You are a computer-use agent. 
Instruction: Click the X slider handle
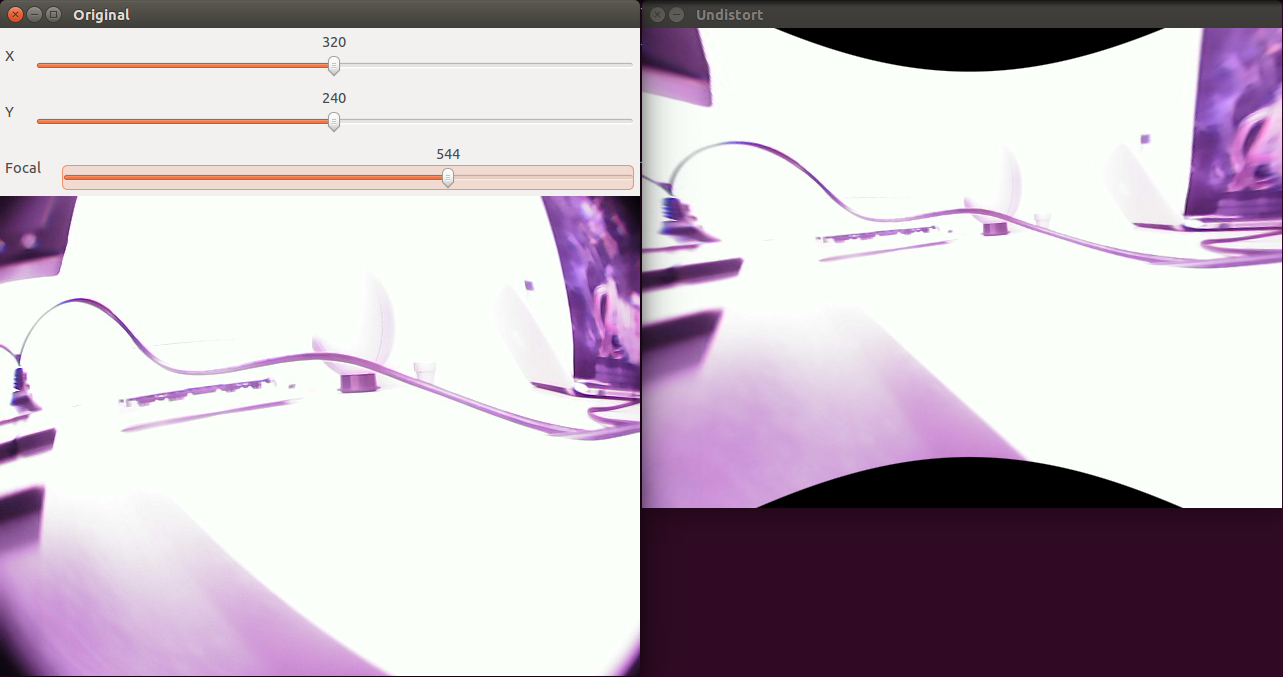click(x=334, y=65)
